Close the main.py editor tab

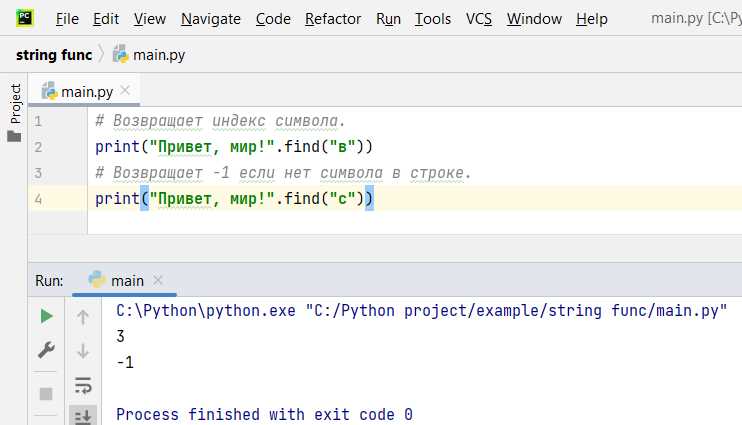(x=125, y=90)
